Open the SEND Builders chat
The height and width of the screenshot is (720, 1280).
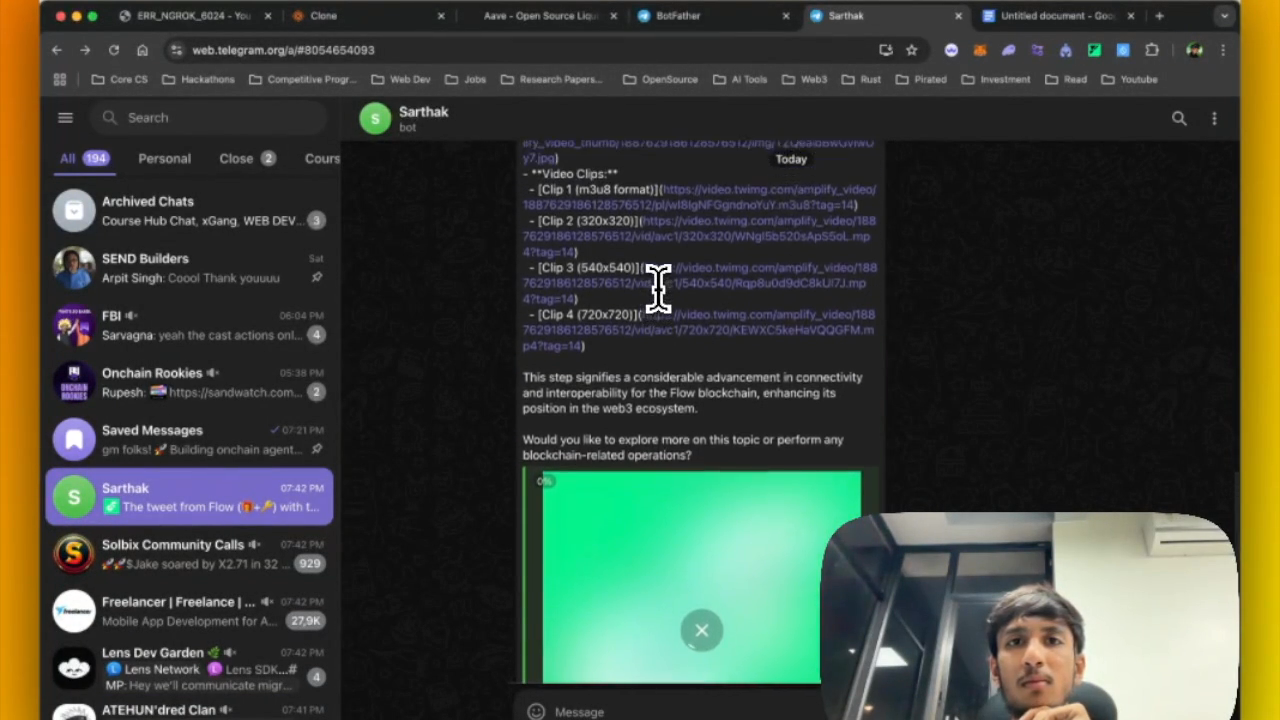point(189,267)
